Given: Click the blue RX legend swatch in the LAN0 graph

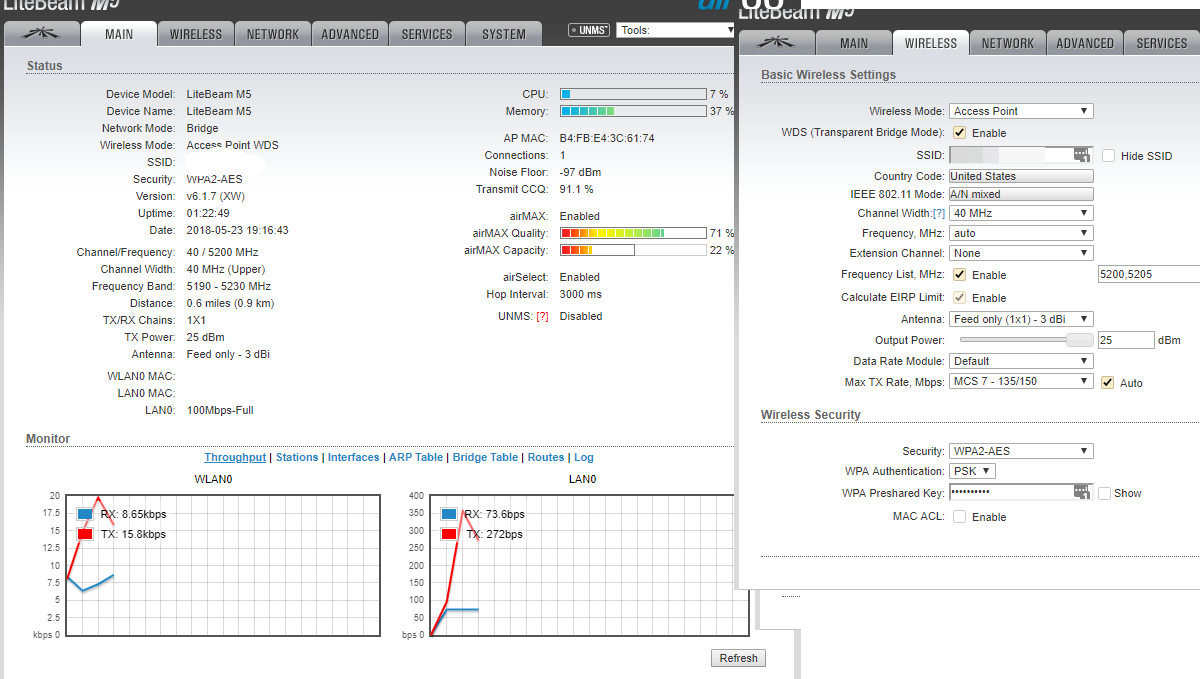Looking at the screenshot, I should 449,514.
